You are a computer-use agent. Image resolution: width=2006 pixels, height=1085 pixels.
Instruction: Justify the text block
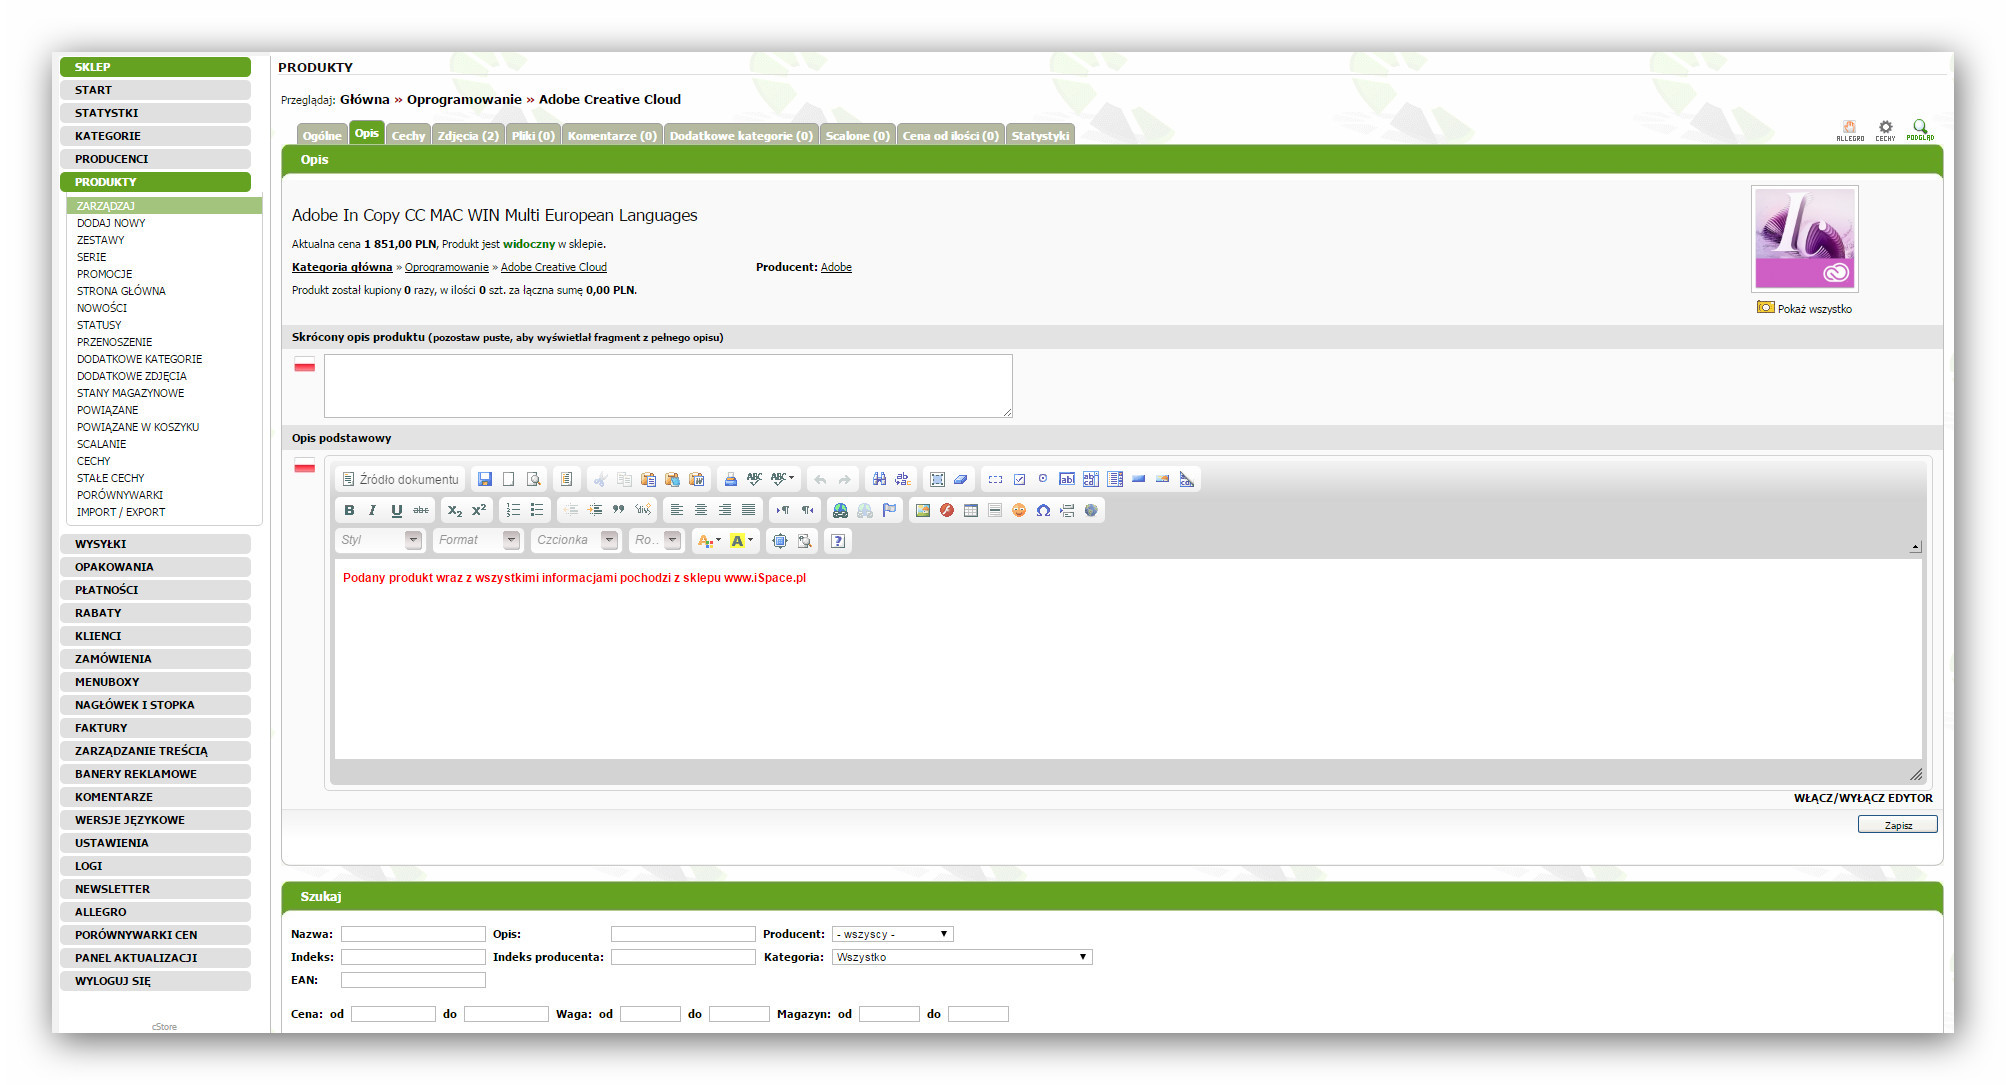749,510
